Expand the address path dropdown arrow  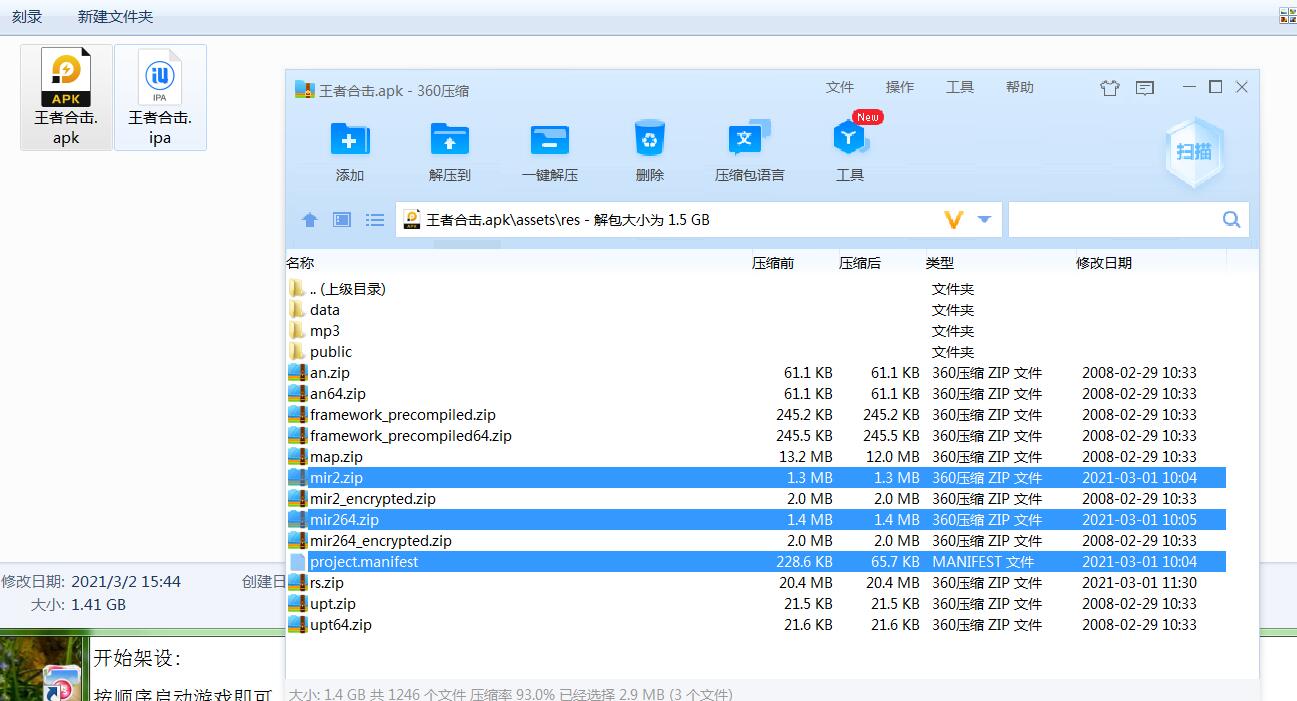984,220
